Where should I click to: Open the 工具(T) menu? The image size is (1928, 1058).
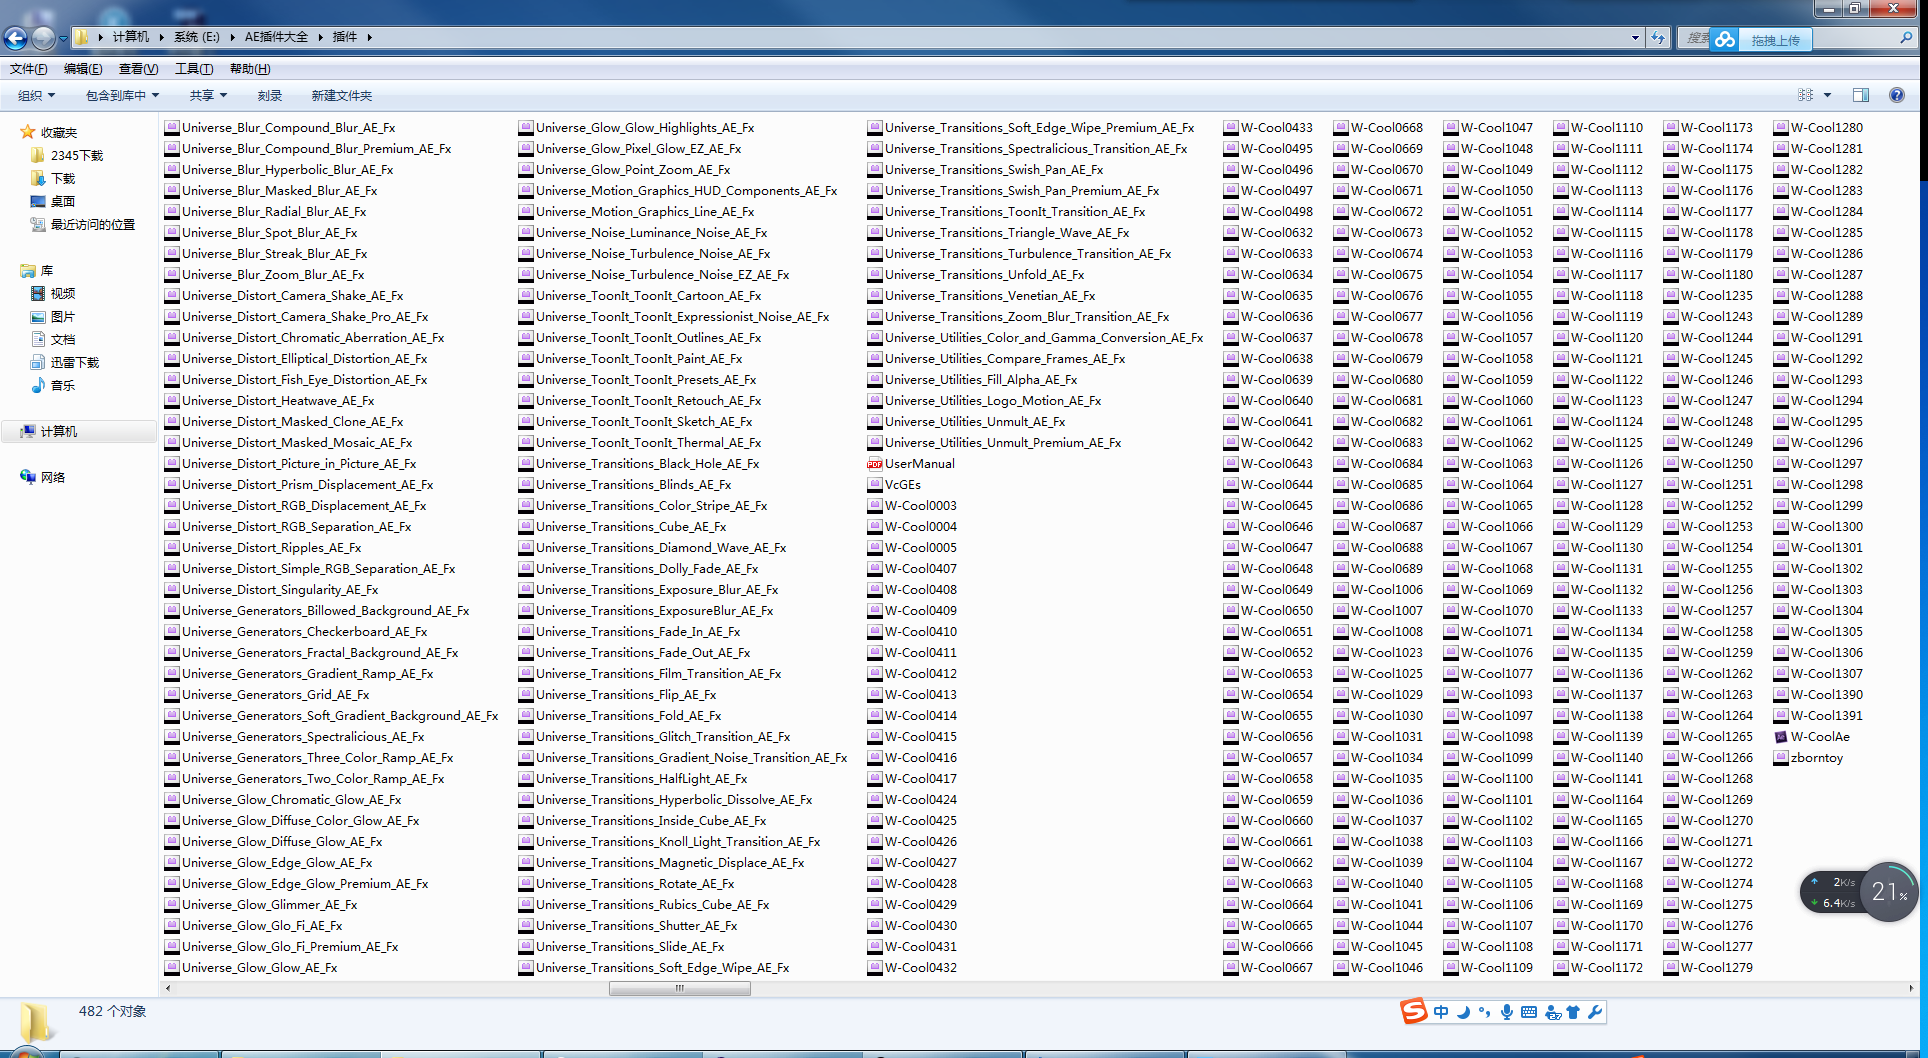[194, 69]
